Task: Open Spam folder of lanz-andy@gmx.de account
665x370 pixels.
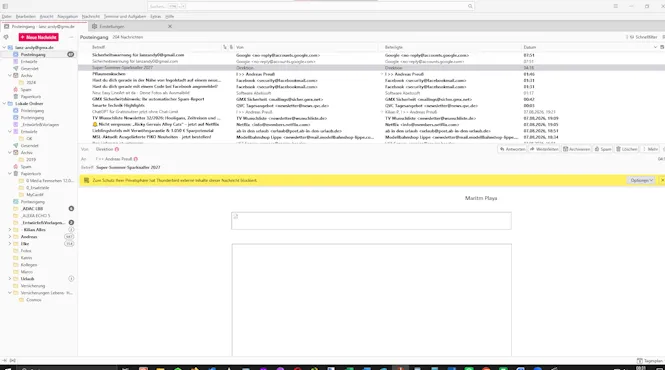Action: (x=26, y=90)
